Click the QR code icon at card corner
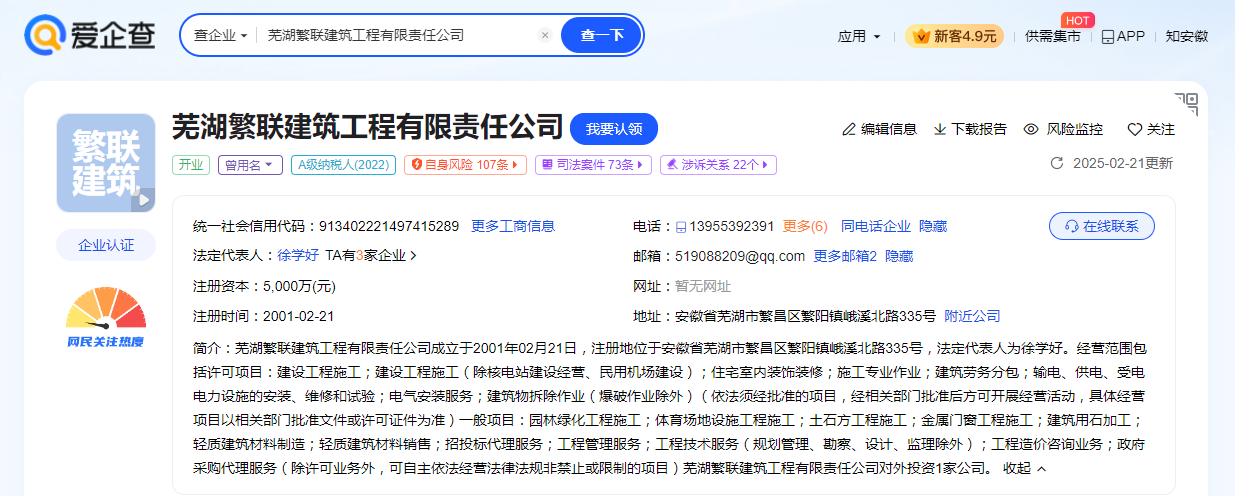Image resolution: width=1235 pixels, height=496 pixels. click(1186, 103)
